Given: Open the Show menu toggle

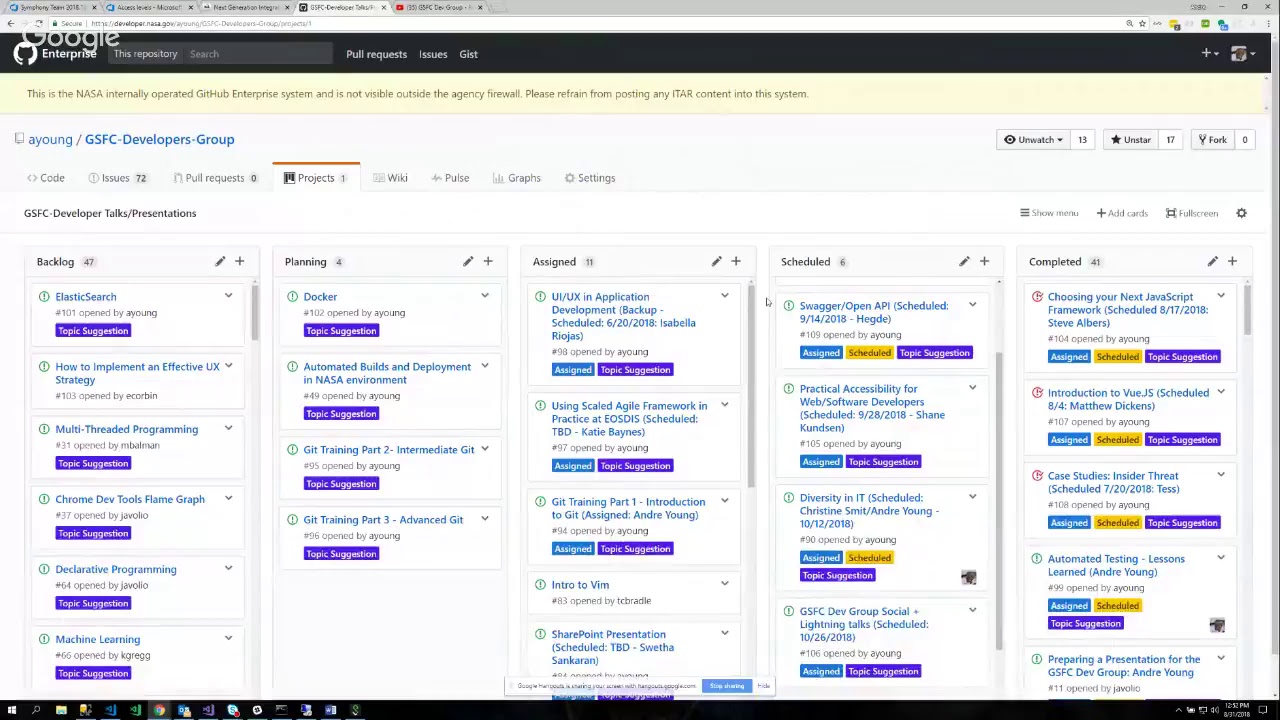Looking at the screenshot, I should coord(1048,213).
